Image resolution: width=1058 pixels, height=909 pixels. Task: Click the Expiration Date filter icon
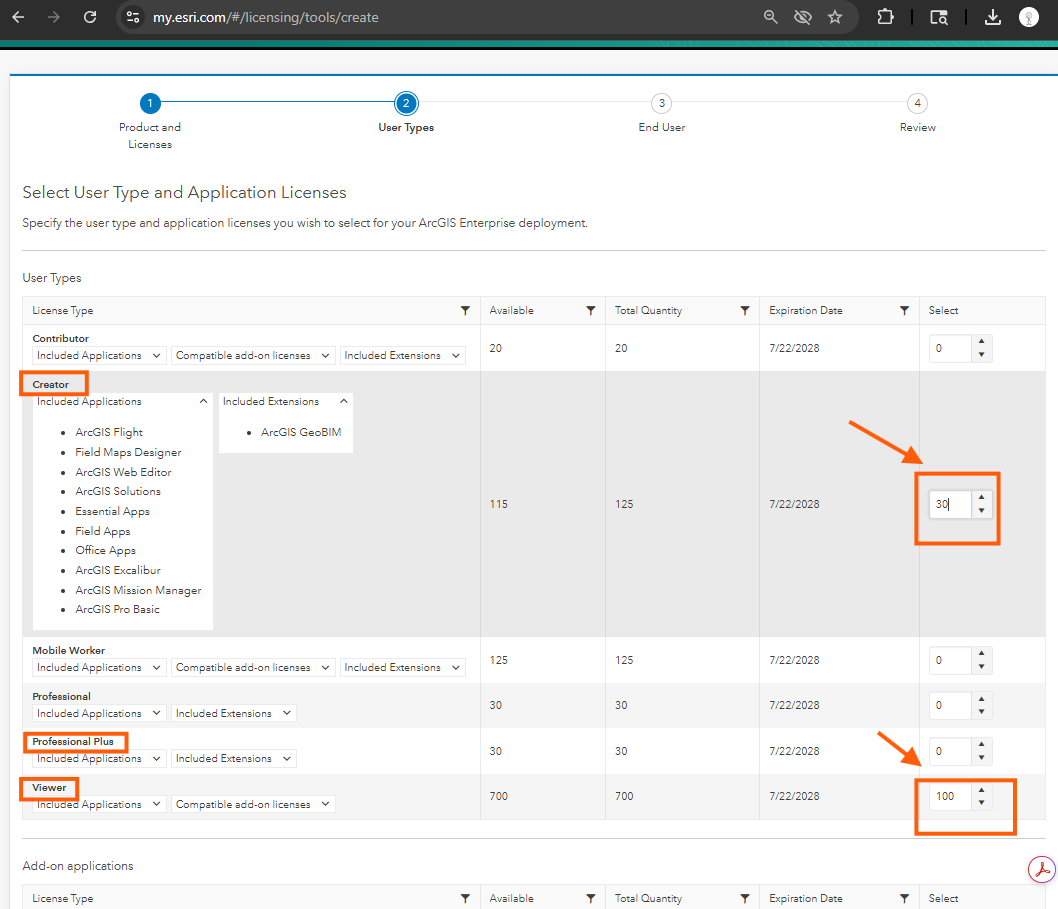(x=904, y=311)
